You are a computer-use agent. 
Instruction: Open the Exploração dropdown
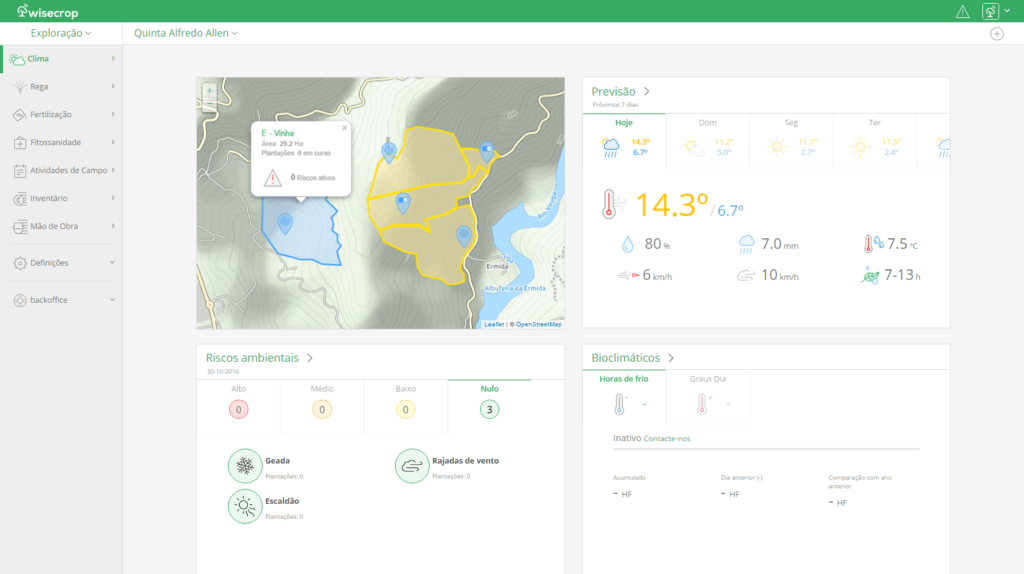click(x=61, y=33)
